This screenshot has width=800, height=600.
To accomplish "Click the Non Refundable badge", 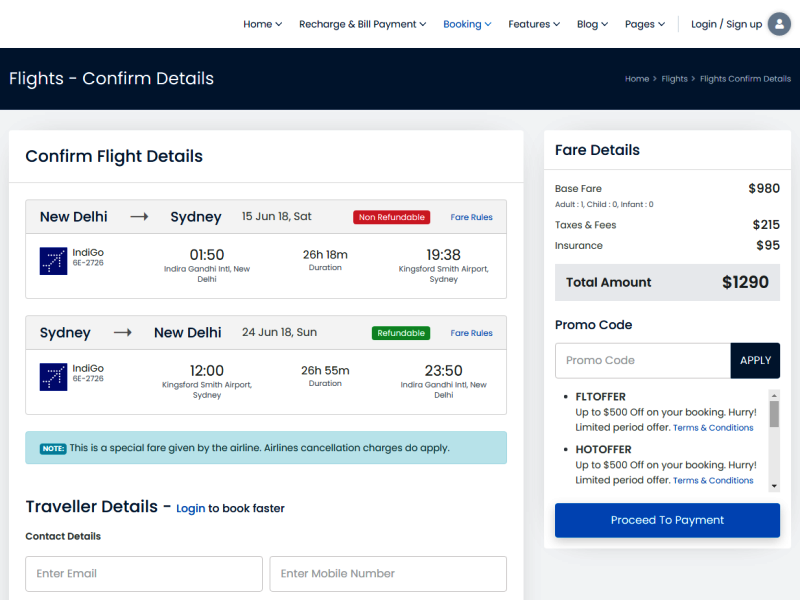I will pos(391,216).
